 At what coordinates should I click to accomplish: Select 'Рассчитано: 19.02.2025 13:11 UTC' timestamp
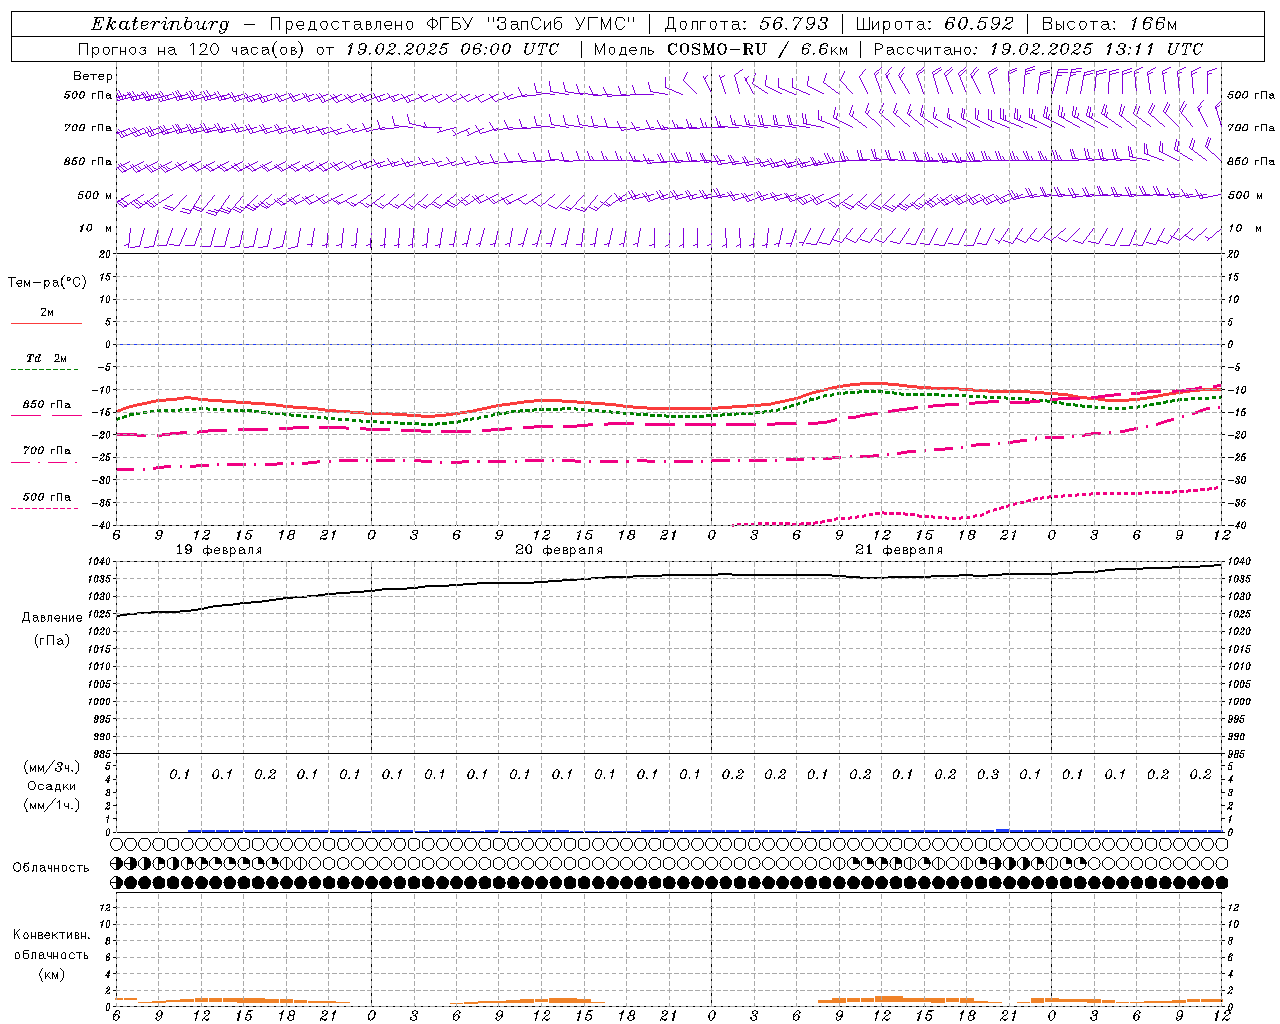(1038, 49)
